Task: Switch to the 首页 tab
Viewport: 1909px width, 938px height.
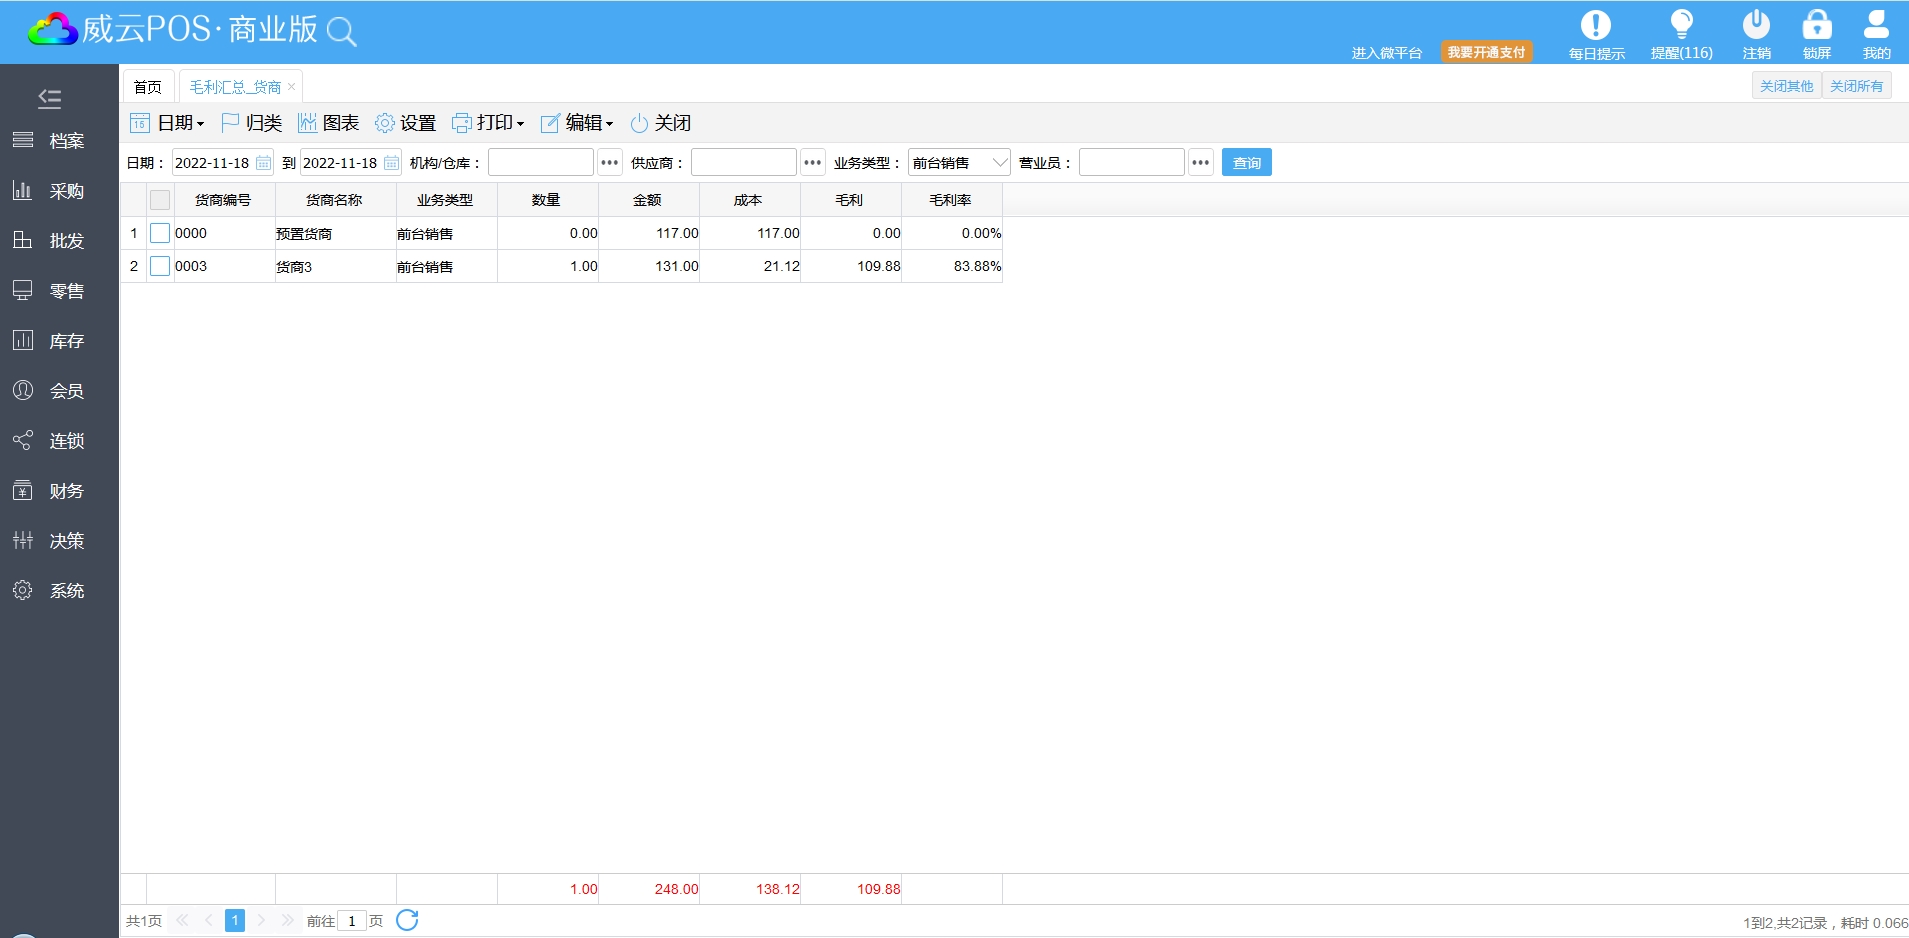Action: (x=148, y=87)
